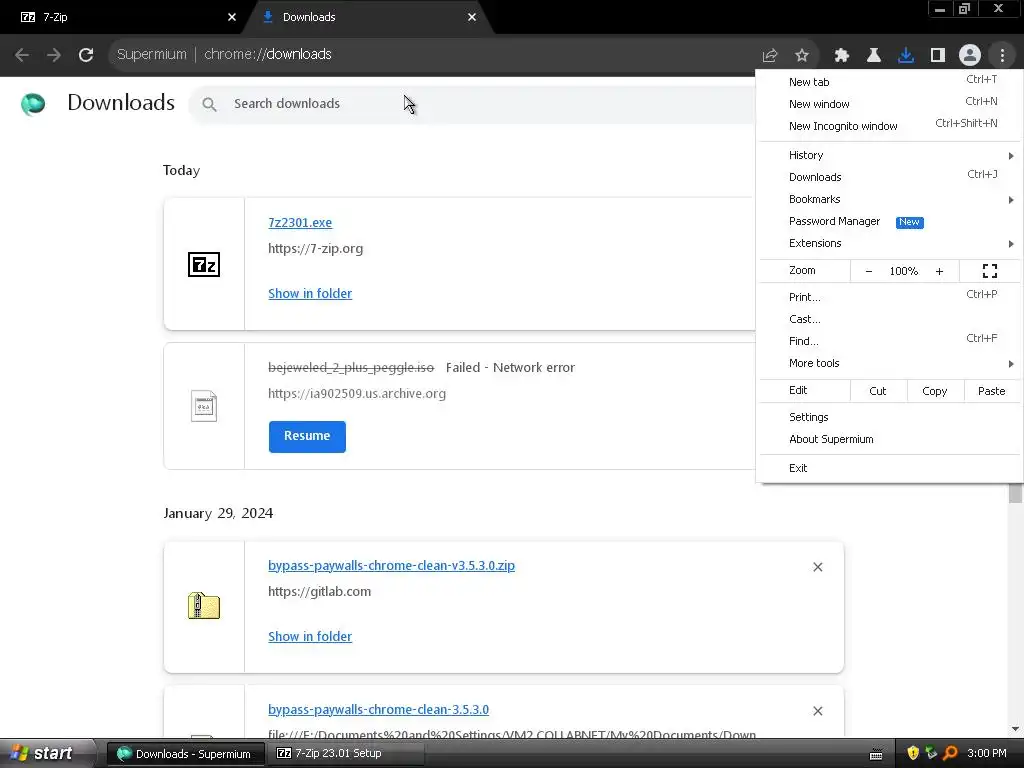The width and height of the screenshot is (1024, 768).
Task: Go back with the browser back arrow
Action: [22, 55]
